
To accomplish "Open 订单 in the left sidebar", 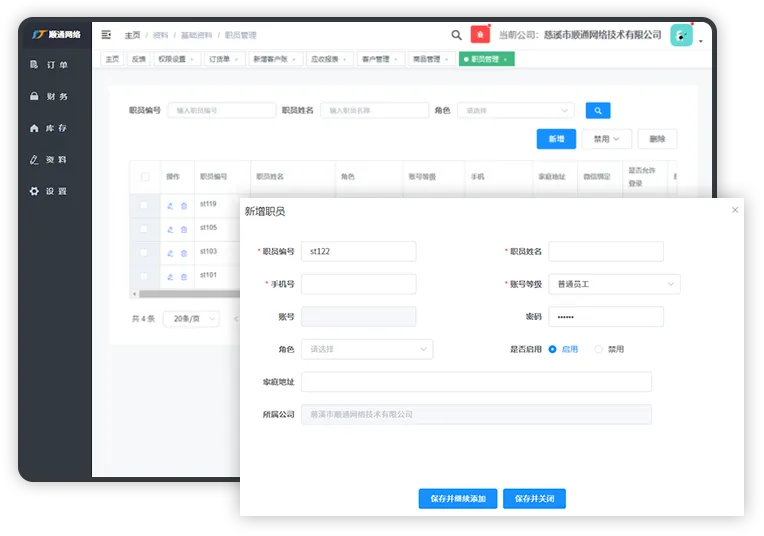I will click(49, 65).
